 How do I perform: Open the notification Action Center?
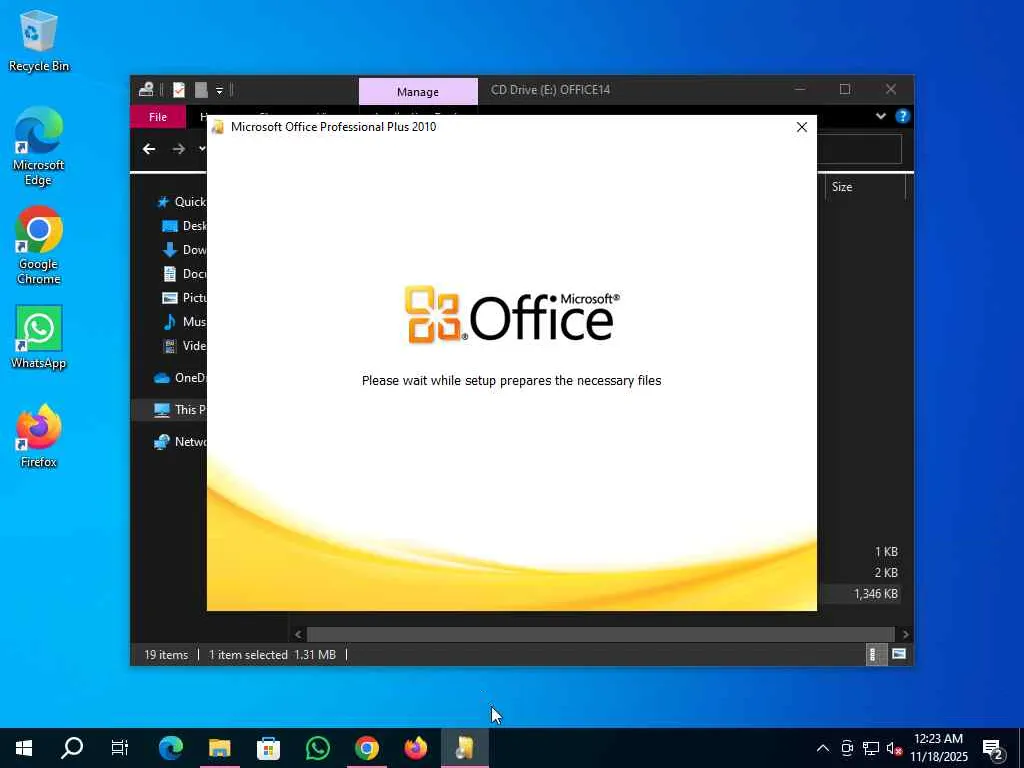993,749
